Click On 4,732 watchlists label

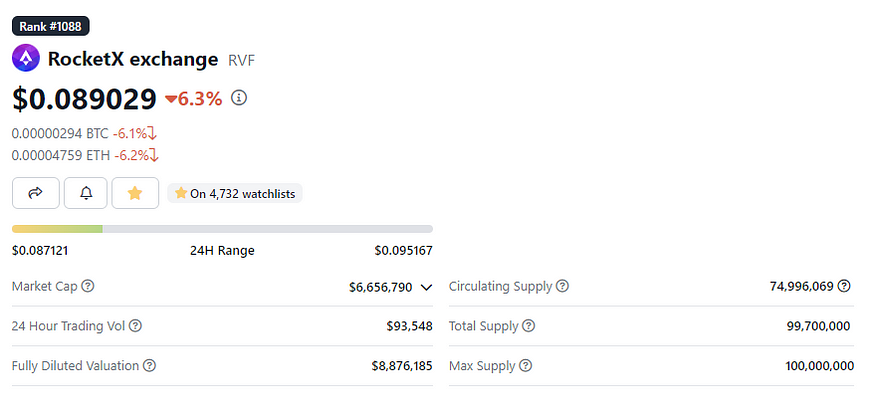[x=235, y=194]
